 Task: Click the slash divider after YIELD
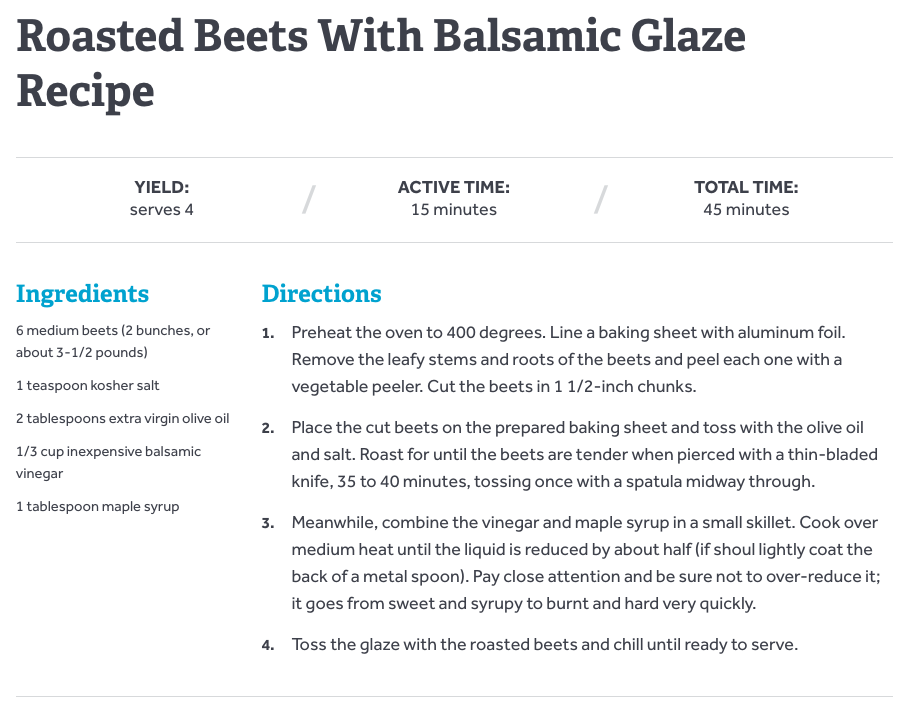click(309, 199)
